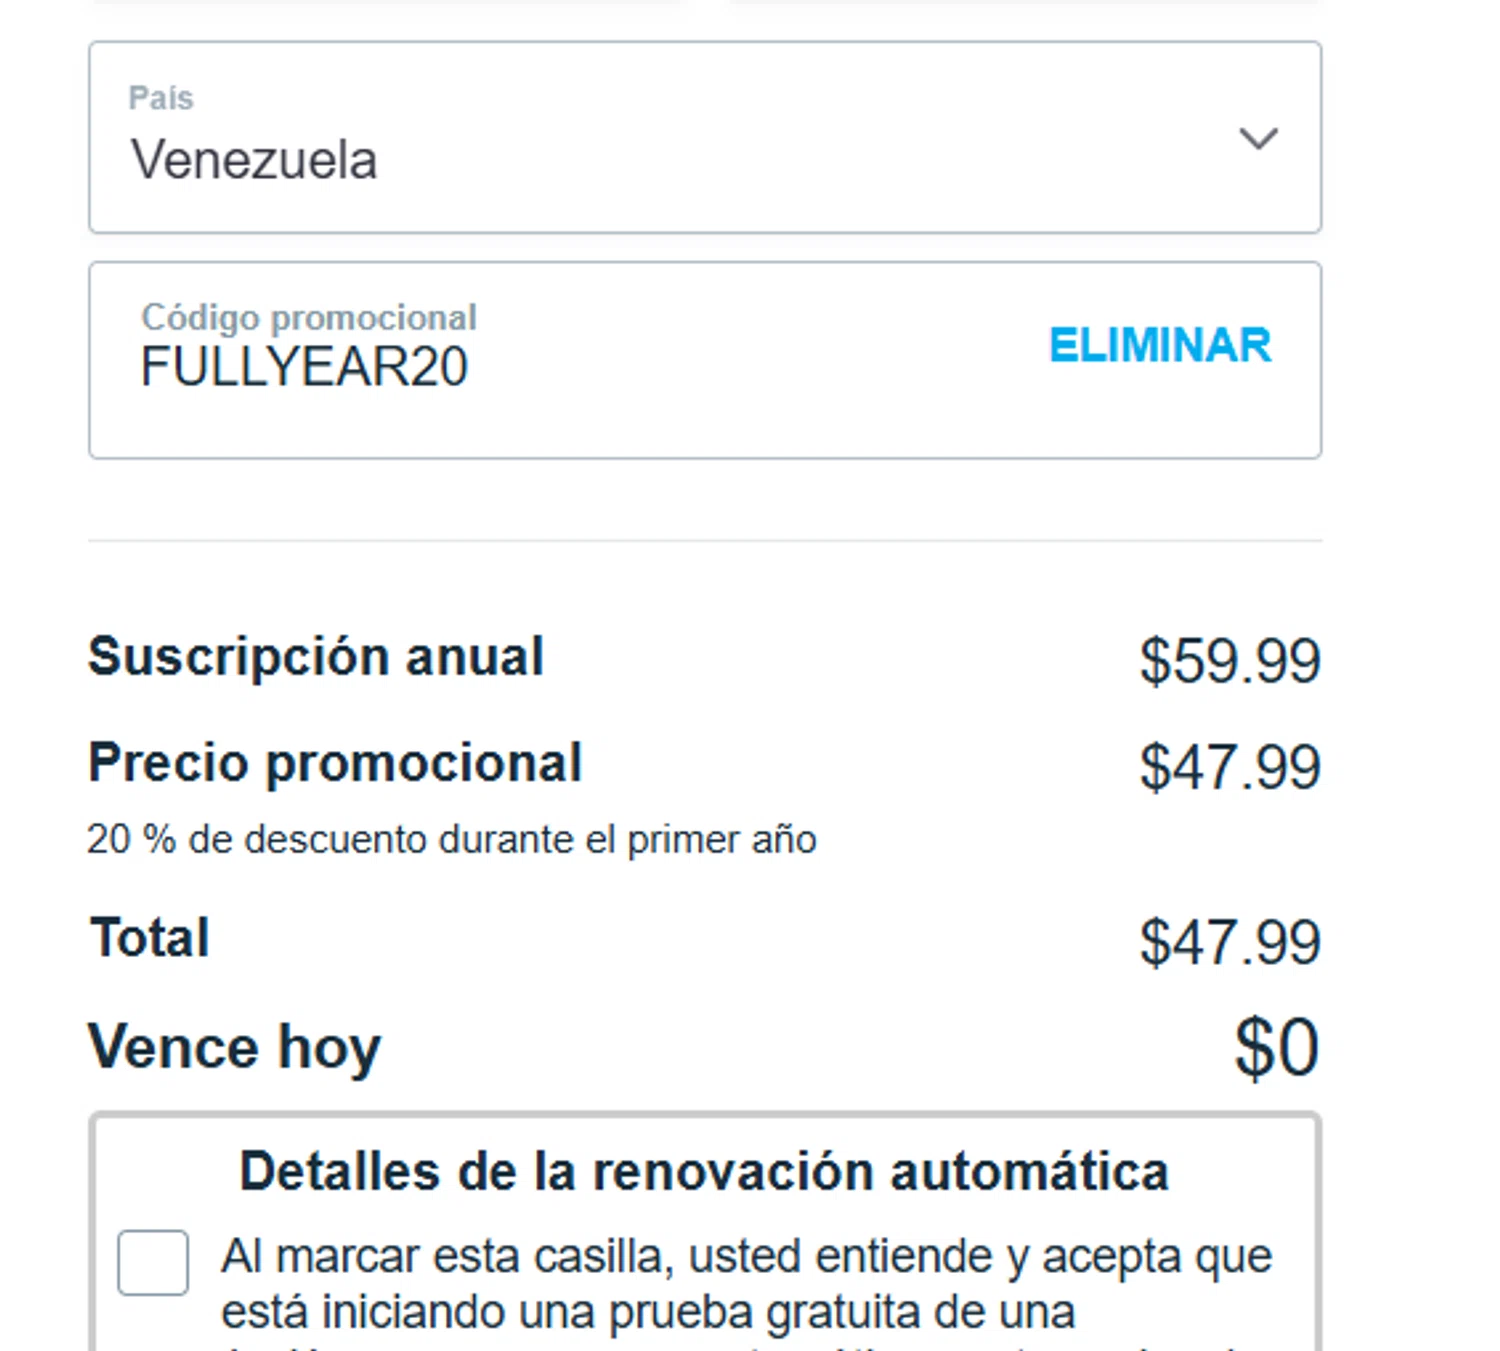Click the Código promocional label
Image resolution: width=1500 pixels, height=1351 pixels.
tap(309, 317)
